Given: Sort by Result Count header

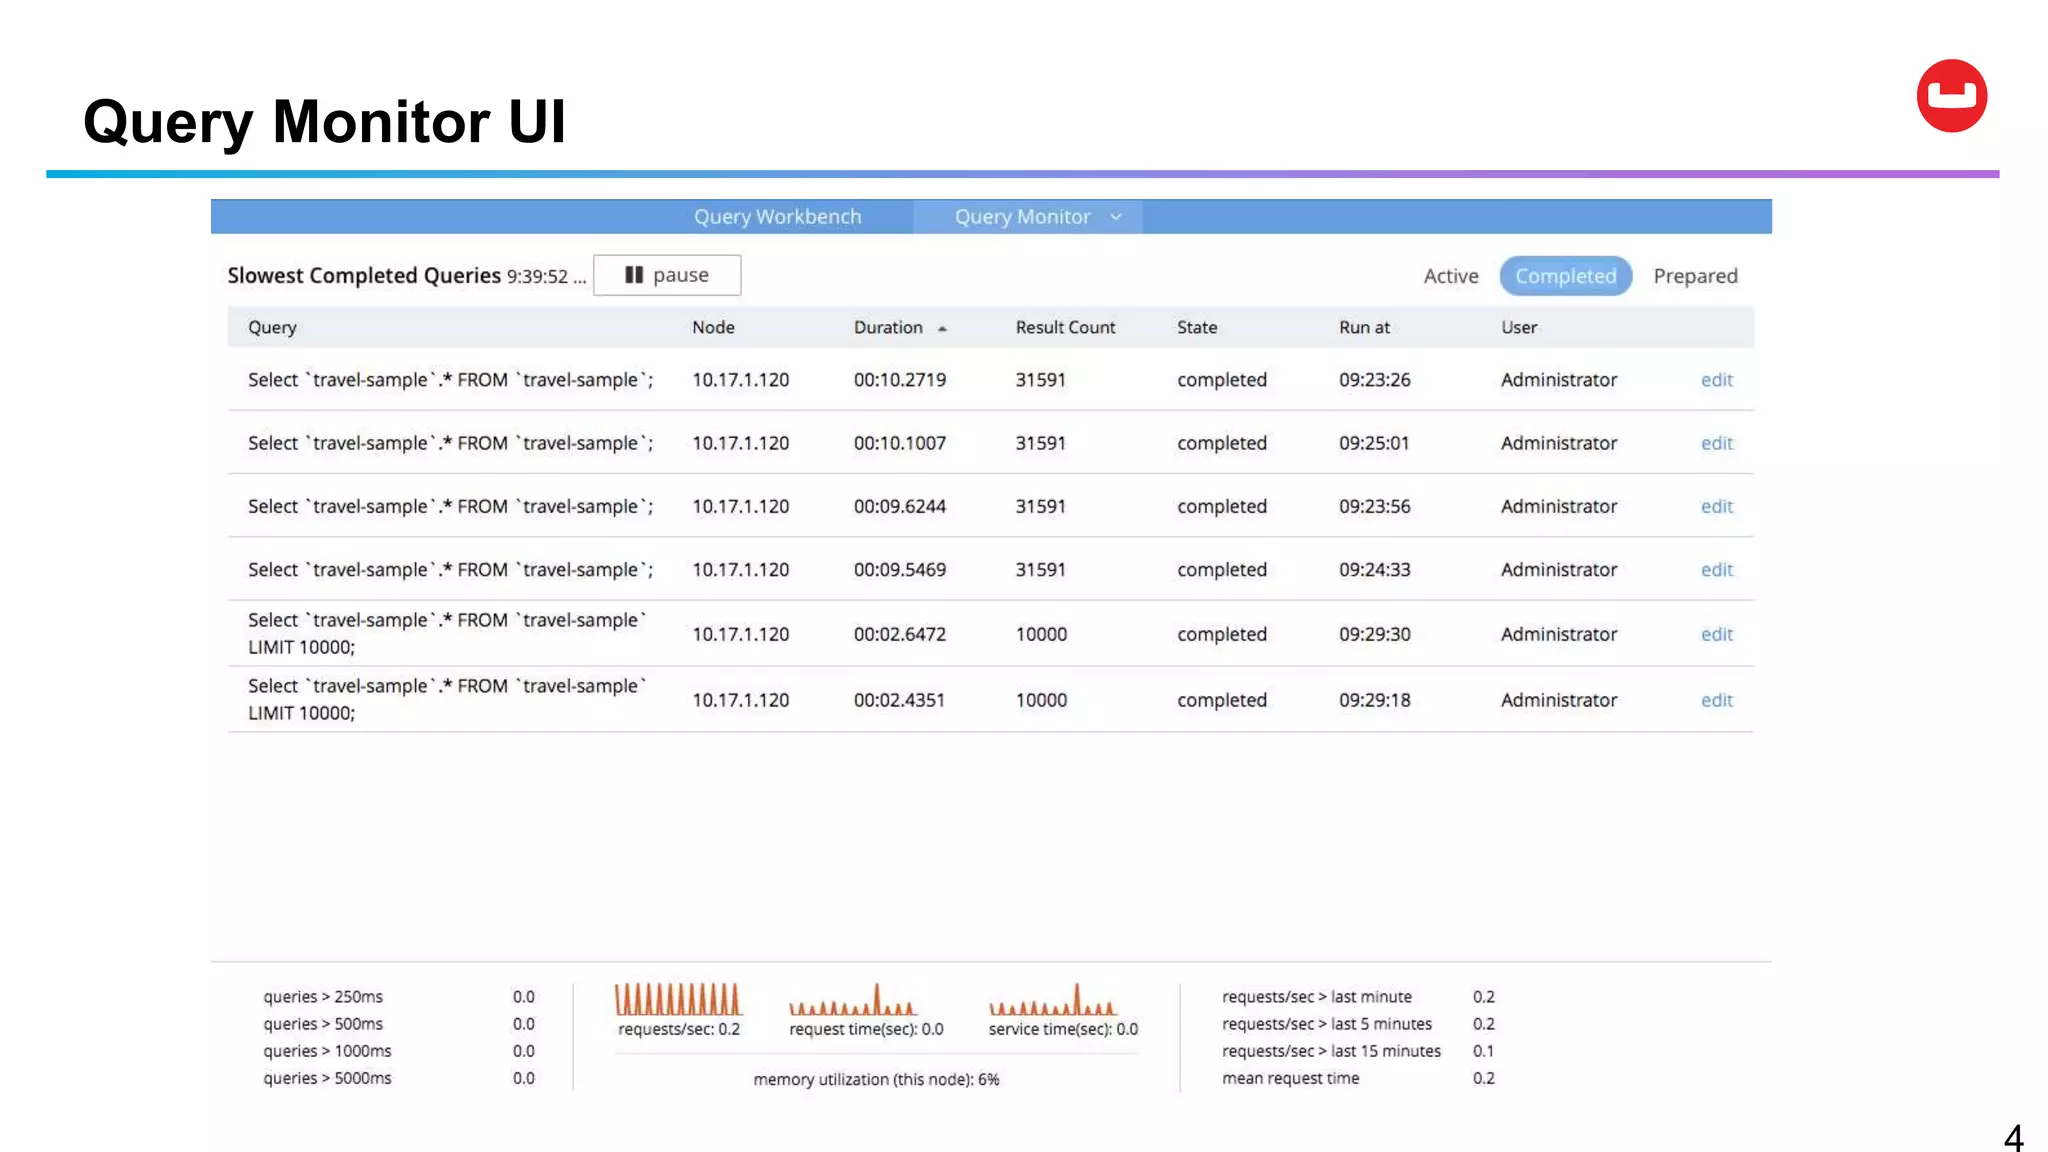Looking at the screenshot, I should click(1065, 327).
